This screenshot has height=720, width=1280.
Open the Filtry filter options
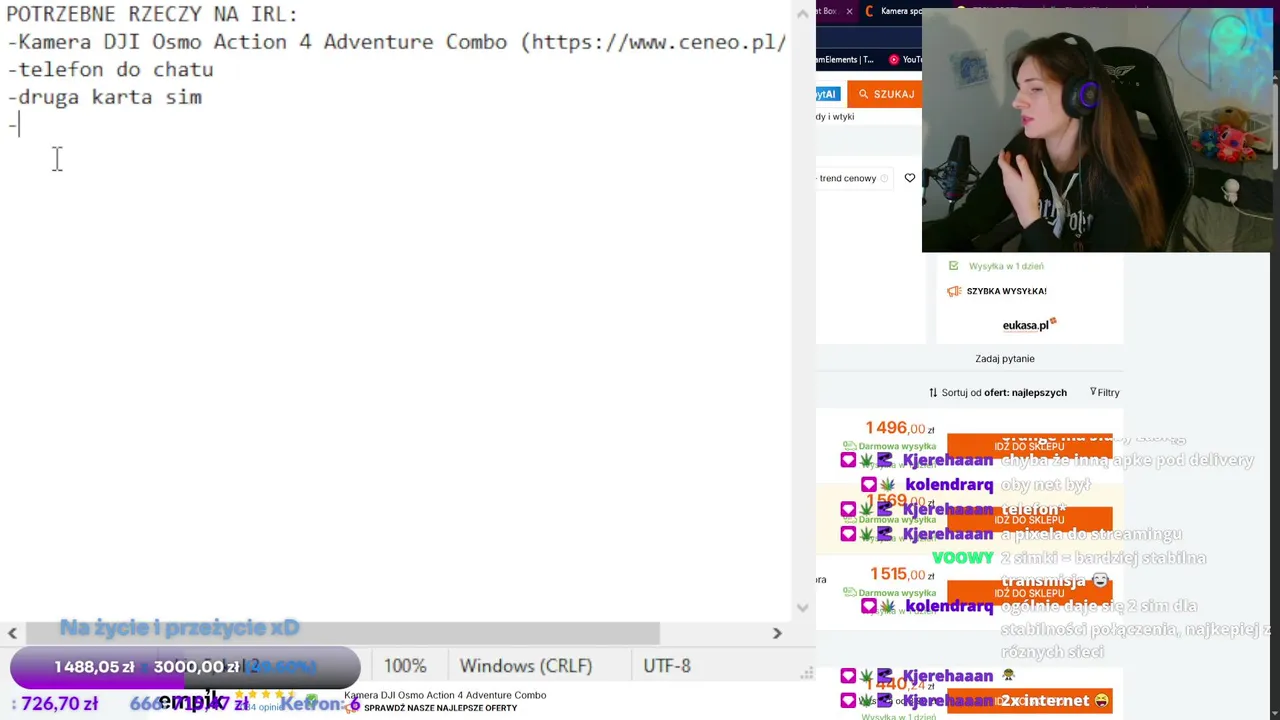coord(1104,392)
